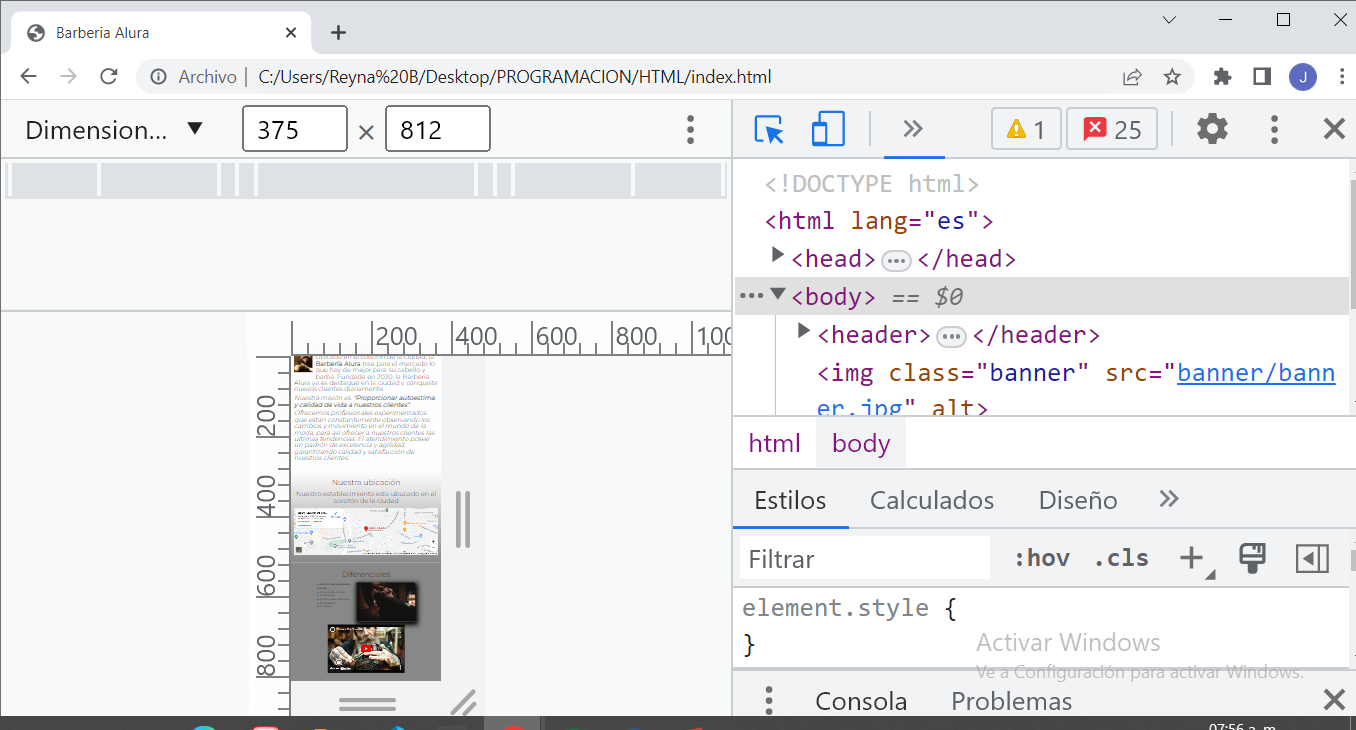Click the map thumbnail in page preview
This screenshot has width=1356, height=730.
click(366, 531)
